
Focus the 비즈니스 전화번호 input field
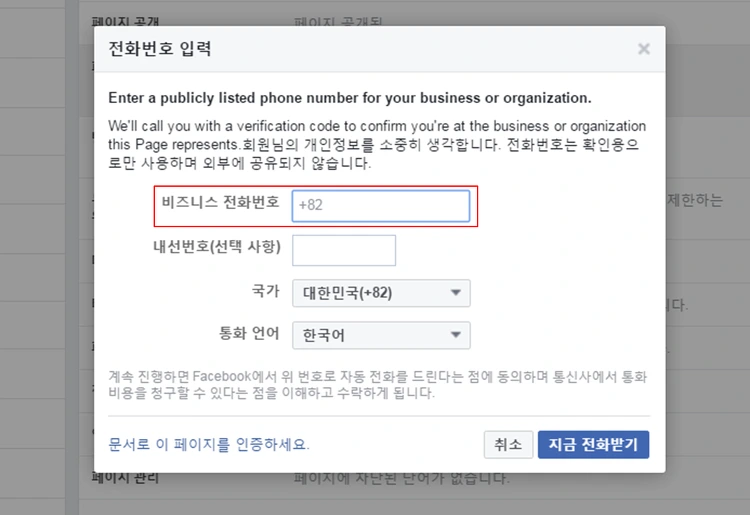381,206
